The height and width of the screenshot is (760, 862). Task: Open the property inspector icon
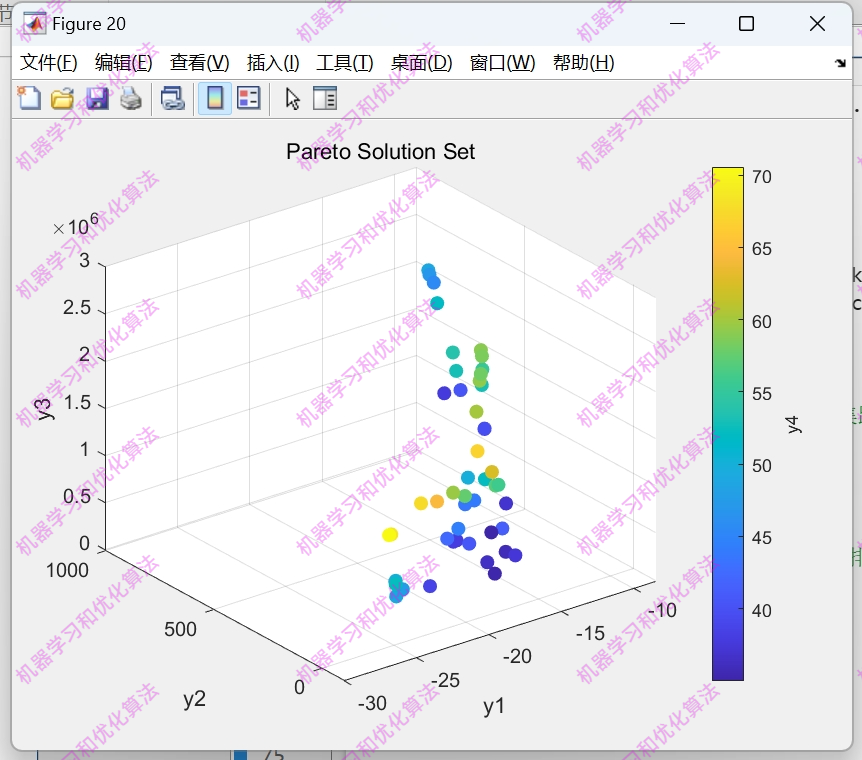[x=325, y=99]
